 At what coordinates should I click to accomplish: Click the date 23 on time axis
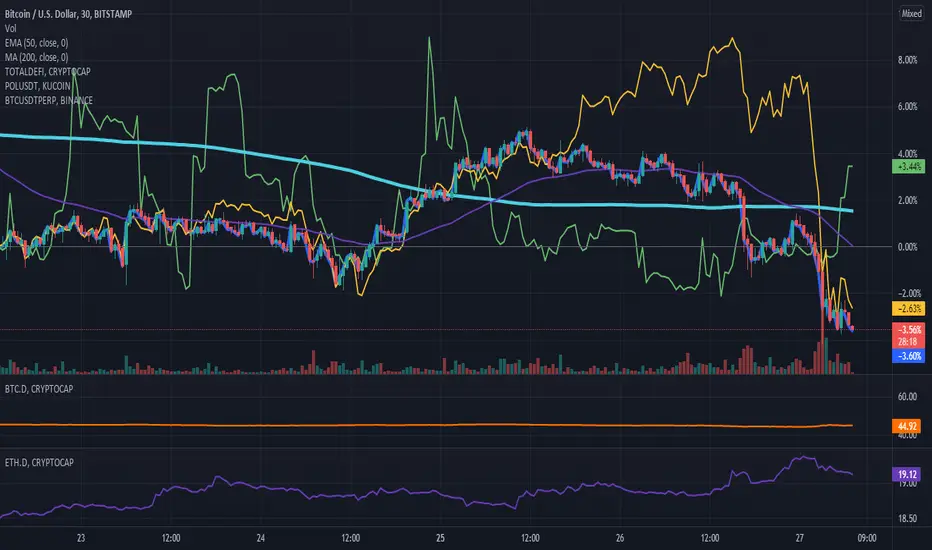click(x=81, y=538)
